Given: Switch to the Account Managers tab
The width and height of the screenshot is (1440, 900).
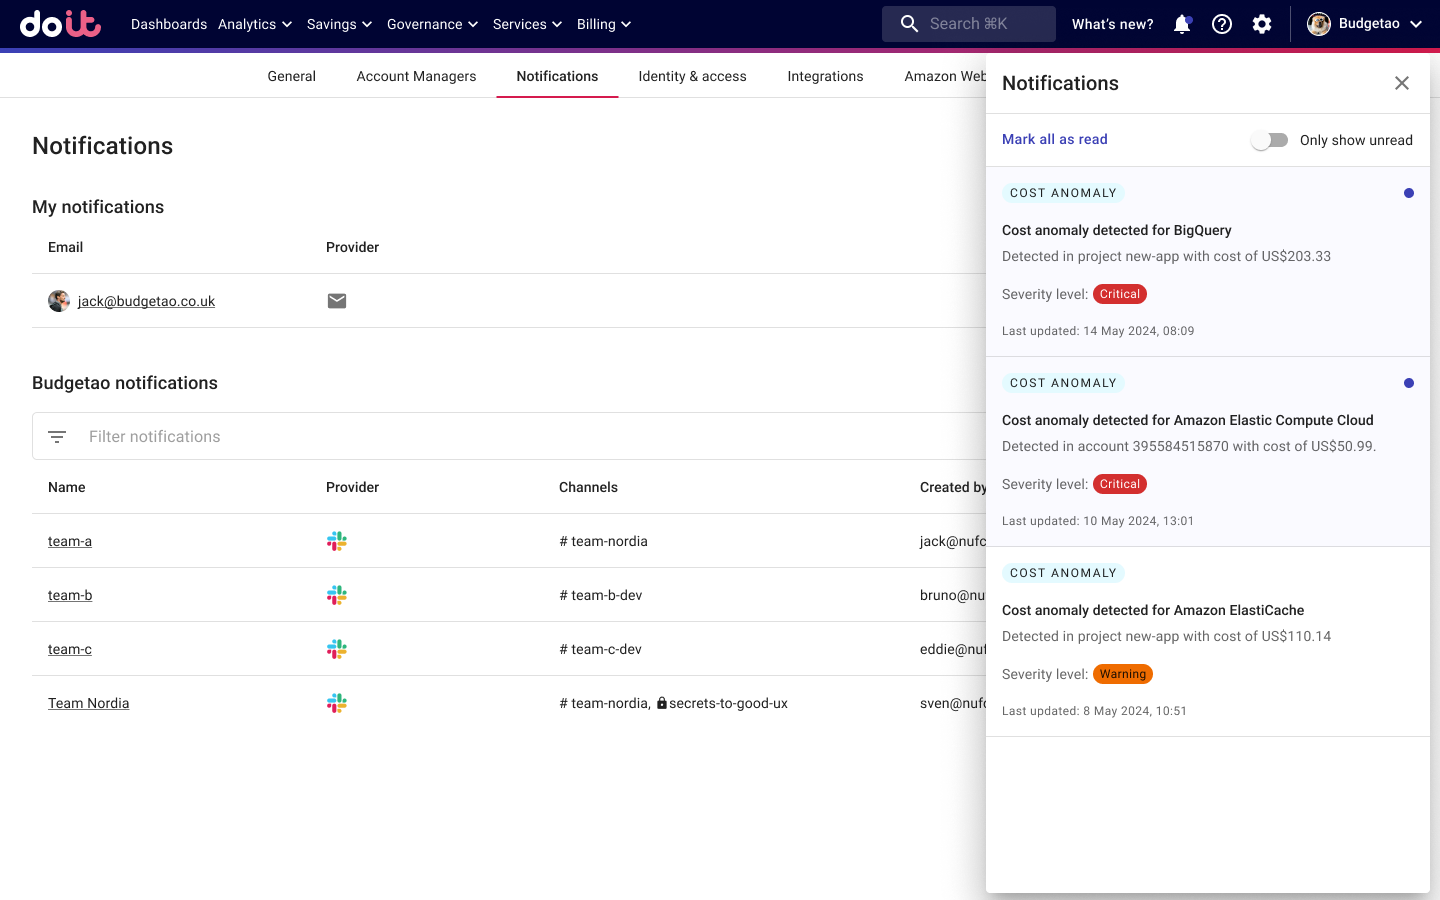Looking at the screenshot, I should click(417, 76).
